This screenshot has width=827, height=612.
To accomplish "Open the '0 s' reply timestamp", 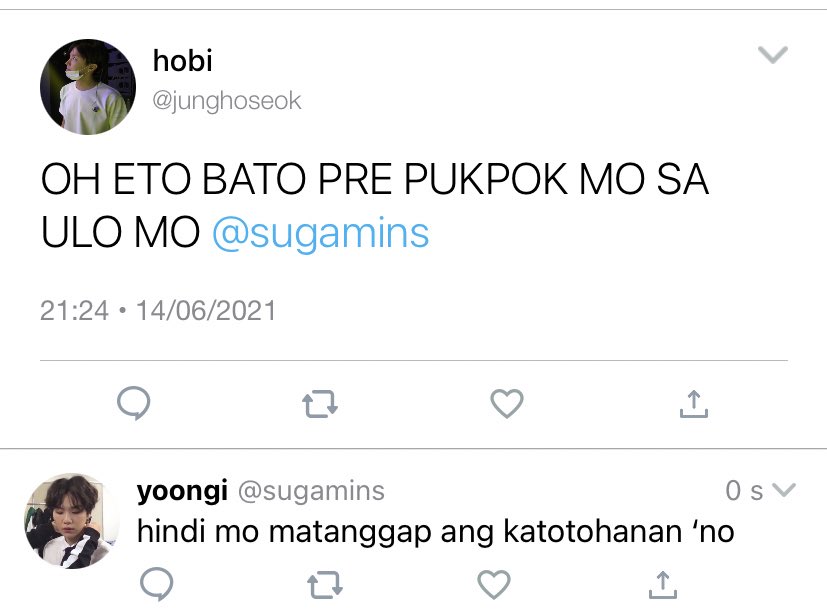I will (744, 491).
